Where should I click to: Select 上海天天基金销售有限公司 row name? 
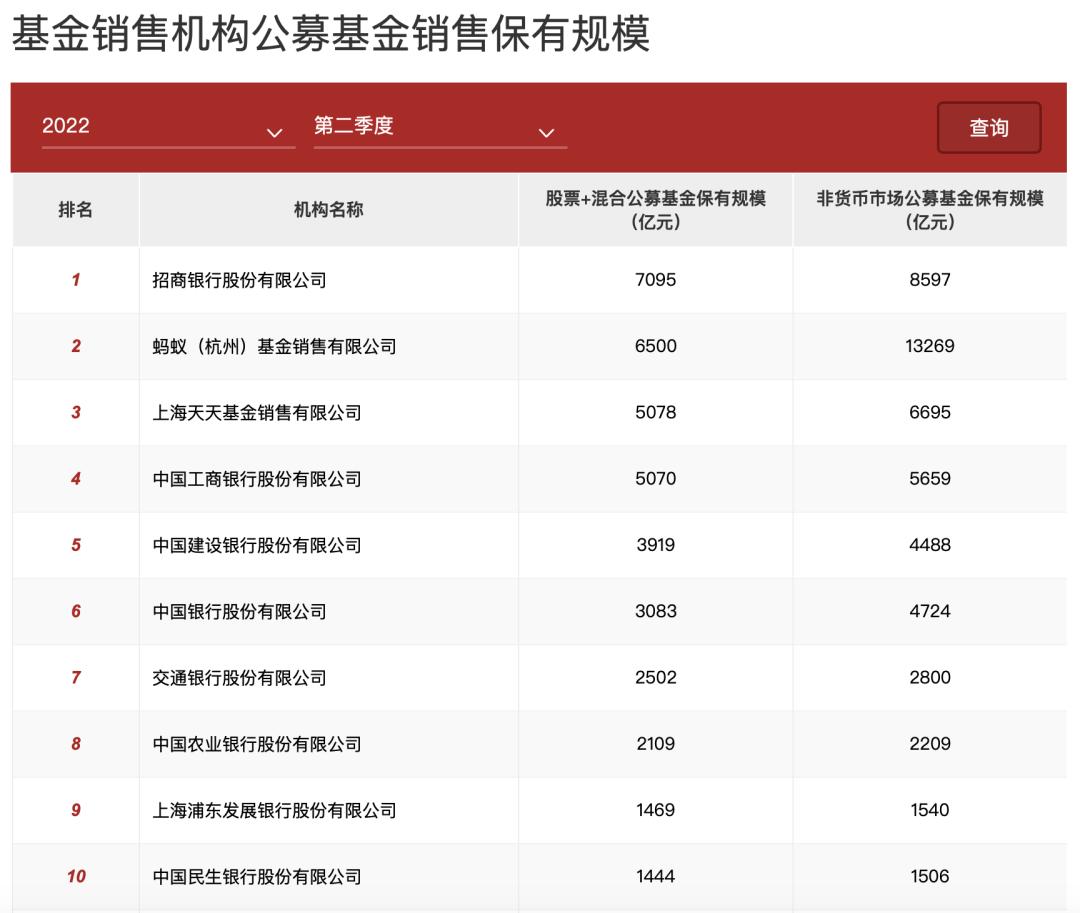pos(256,412)
